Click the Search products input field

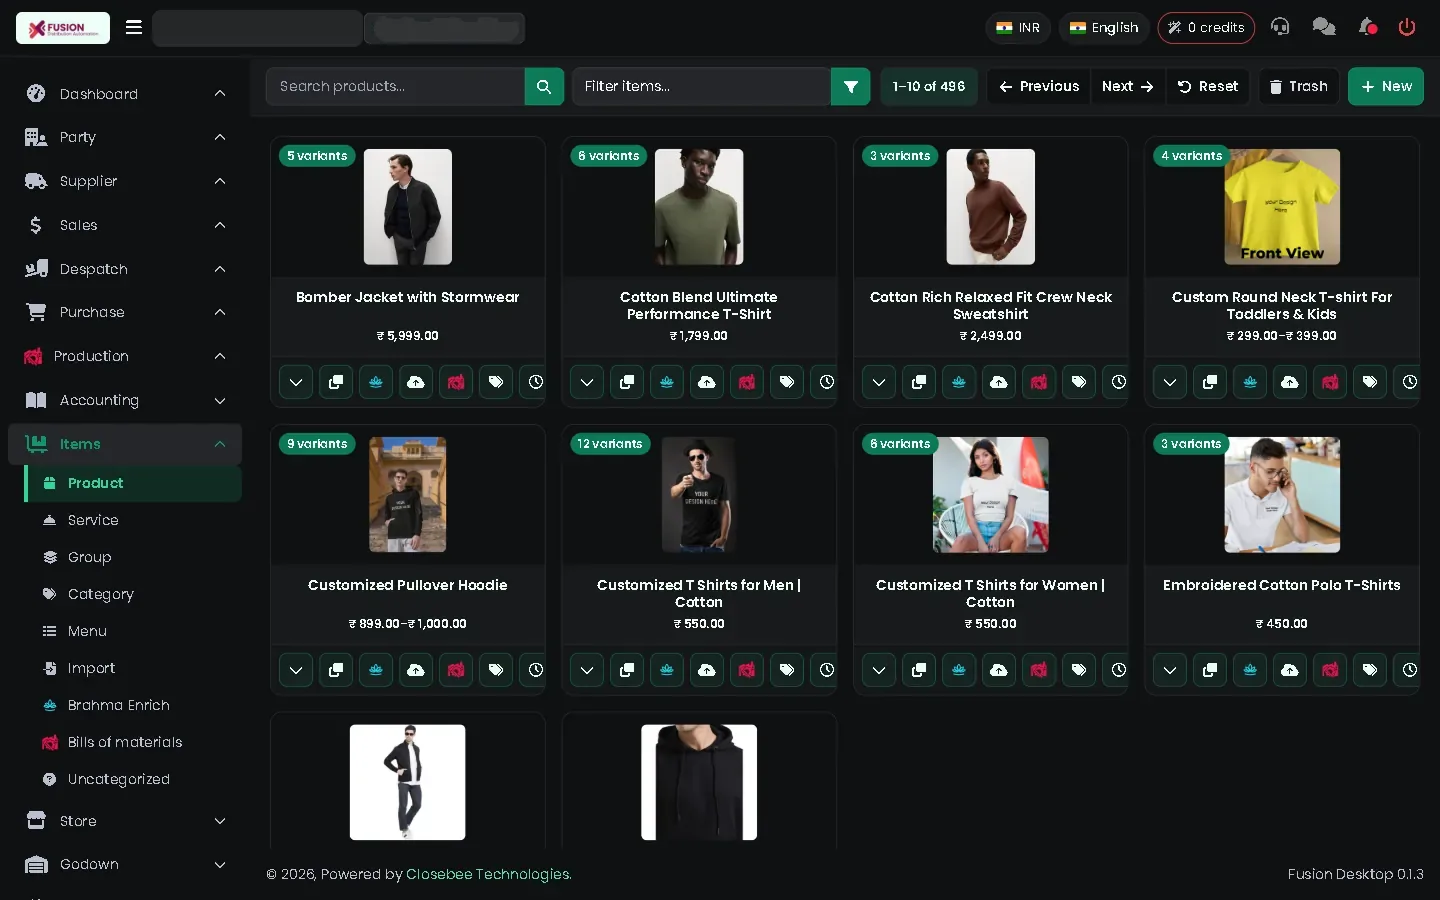click(395, 86)
